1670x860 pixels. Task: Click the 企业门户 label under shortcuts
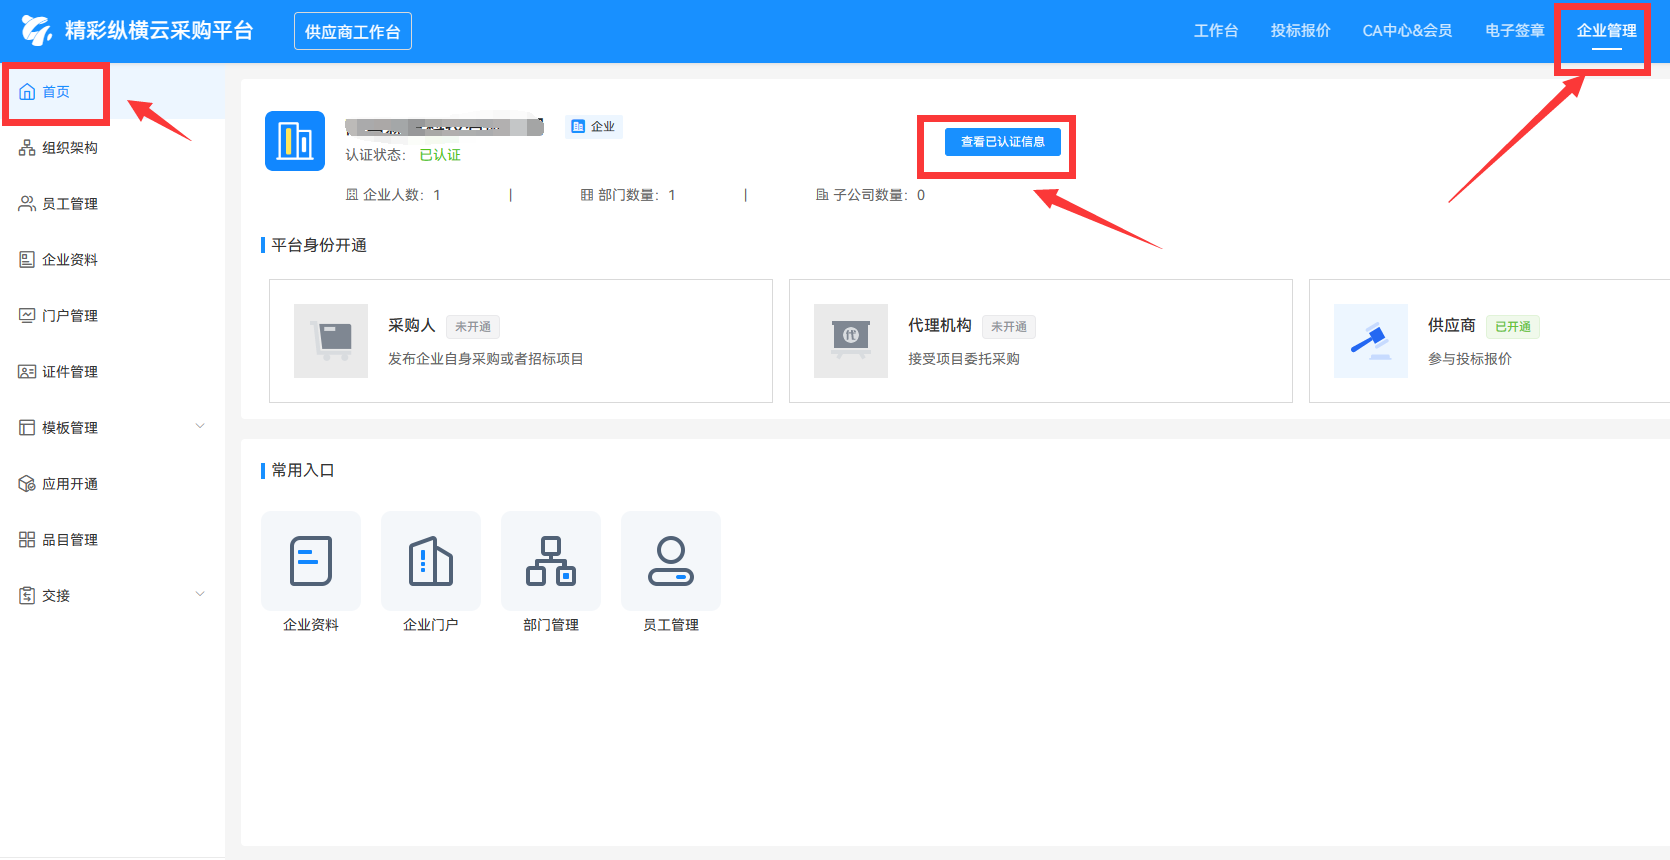(431, 625)
